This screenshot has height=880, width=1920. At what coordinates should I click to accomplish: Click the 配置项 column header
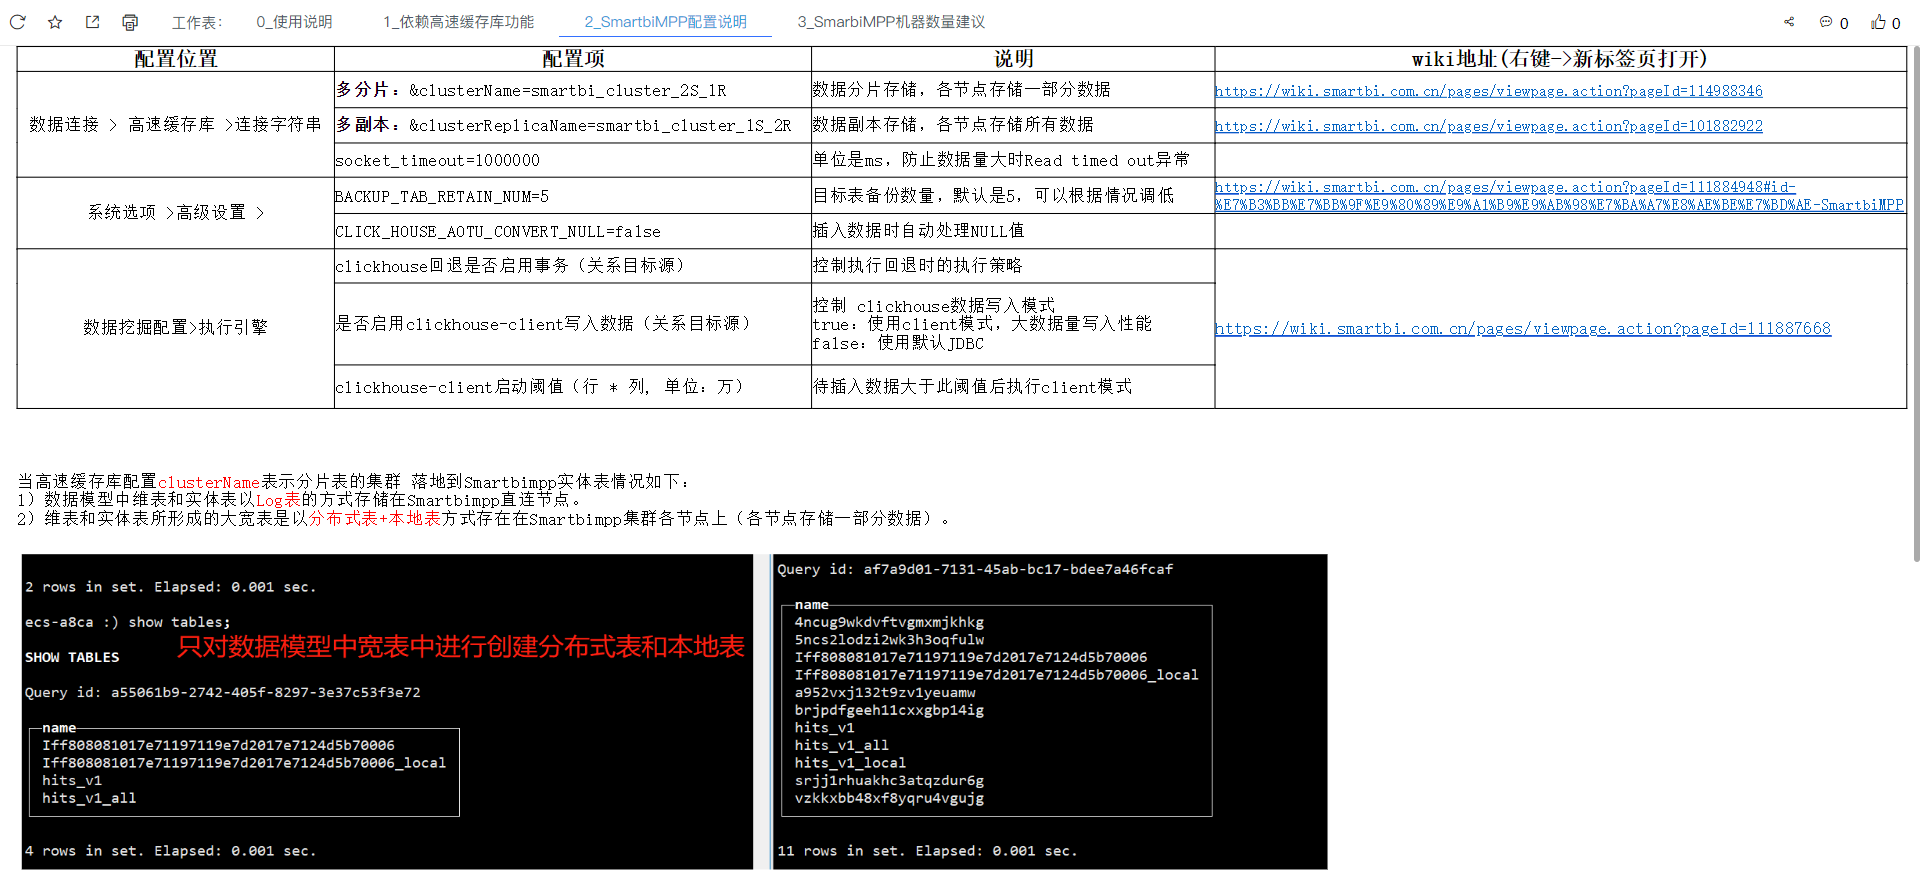[x=573, y=59]
